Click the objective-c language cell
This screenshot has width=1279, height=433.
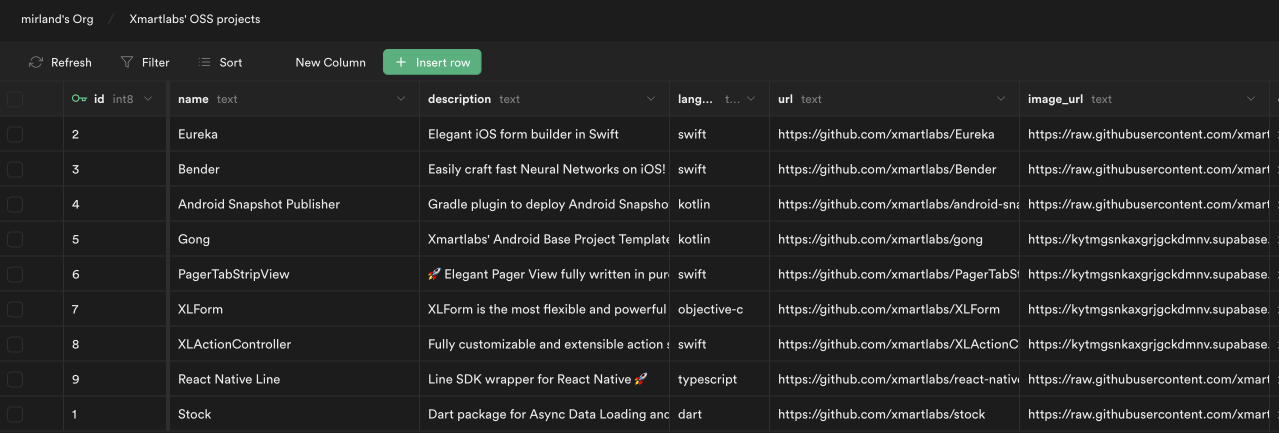point(719,309)
